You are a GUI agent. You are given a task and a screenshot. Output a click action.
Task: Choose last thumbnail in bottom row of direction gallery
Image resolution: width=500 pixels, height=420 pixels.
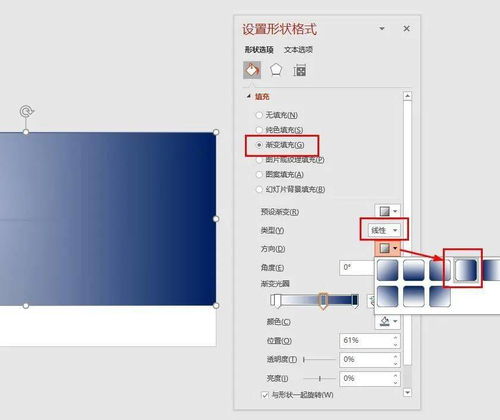click(x=440, y=296)
